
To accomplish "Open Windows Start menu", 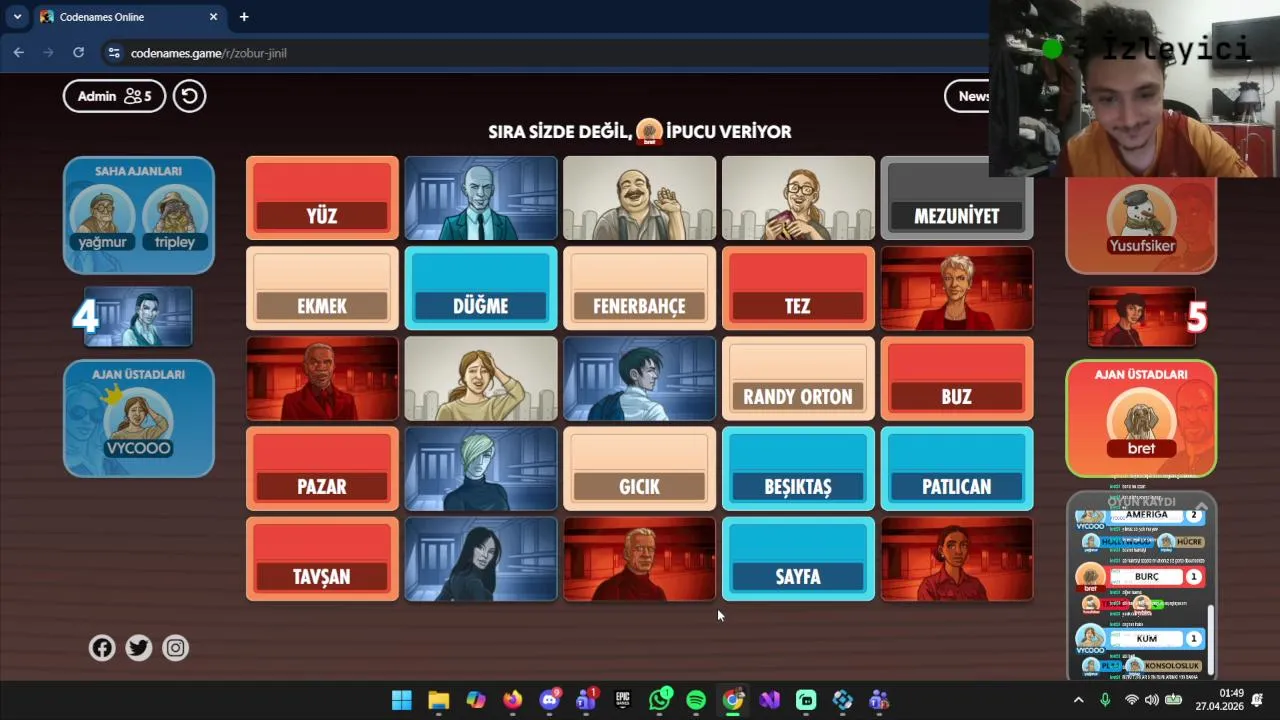I will click(x=402, y=700).
